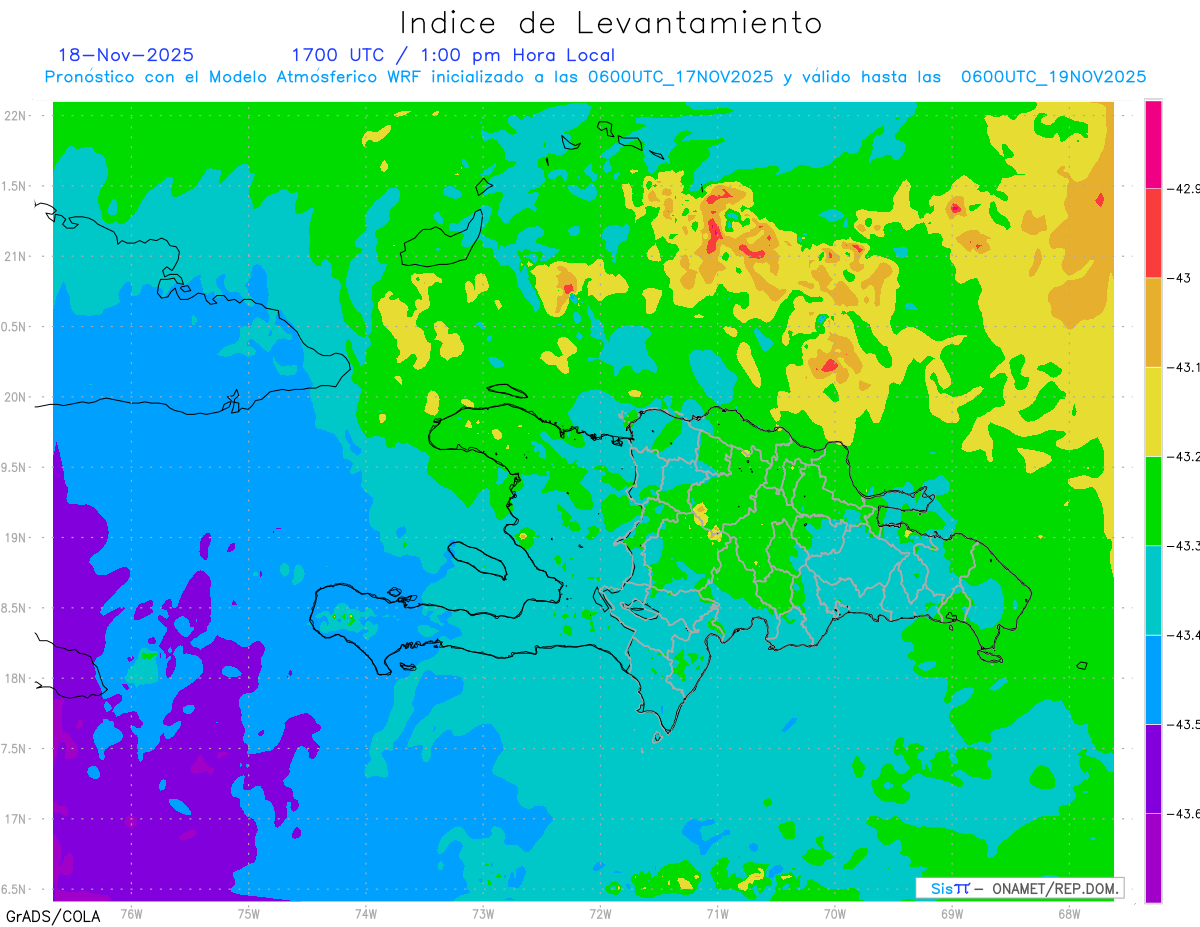Click the "20N" latitude label

[16, 397]
